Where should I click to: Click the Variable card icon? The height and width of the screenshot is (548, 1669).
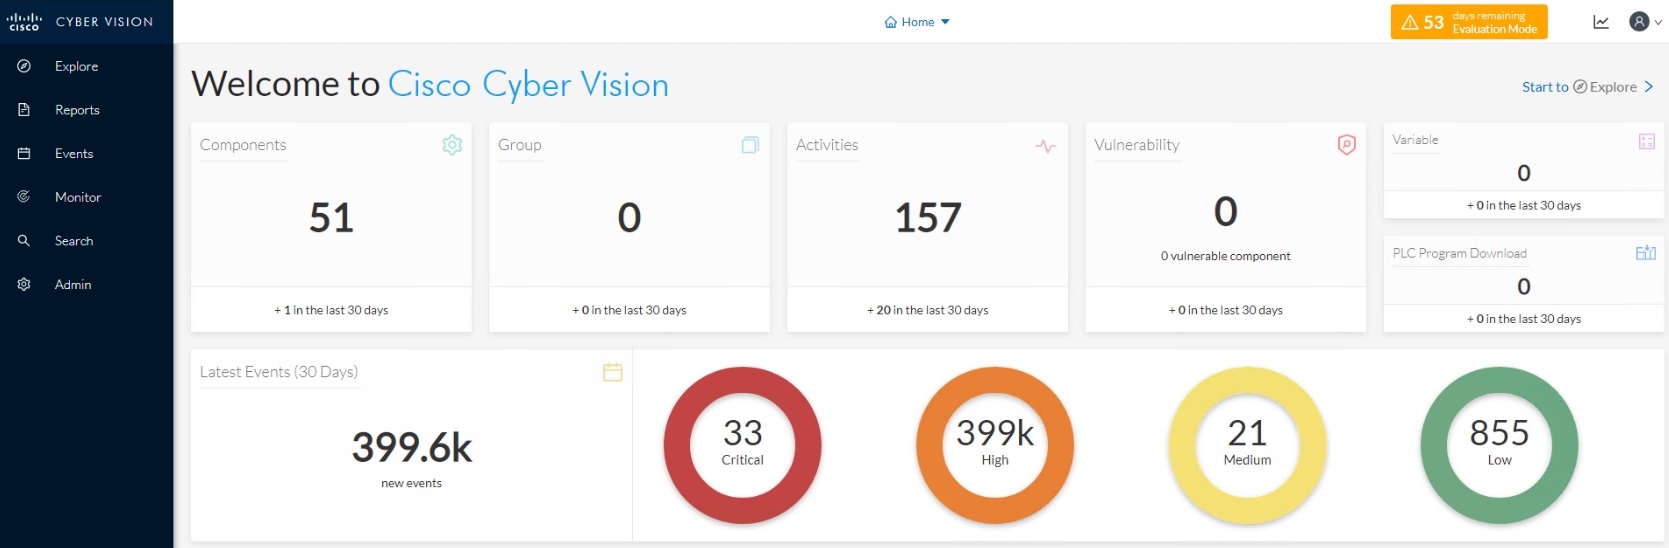coord(1647,141)
